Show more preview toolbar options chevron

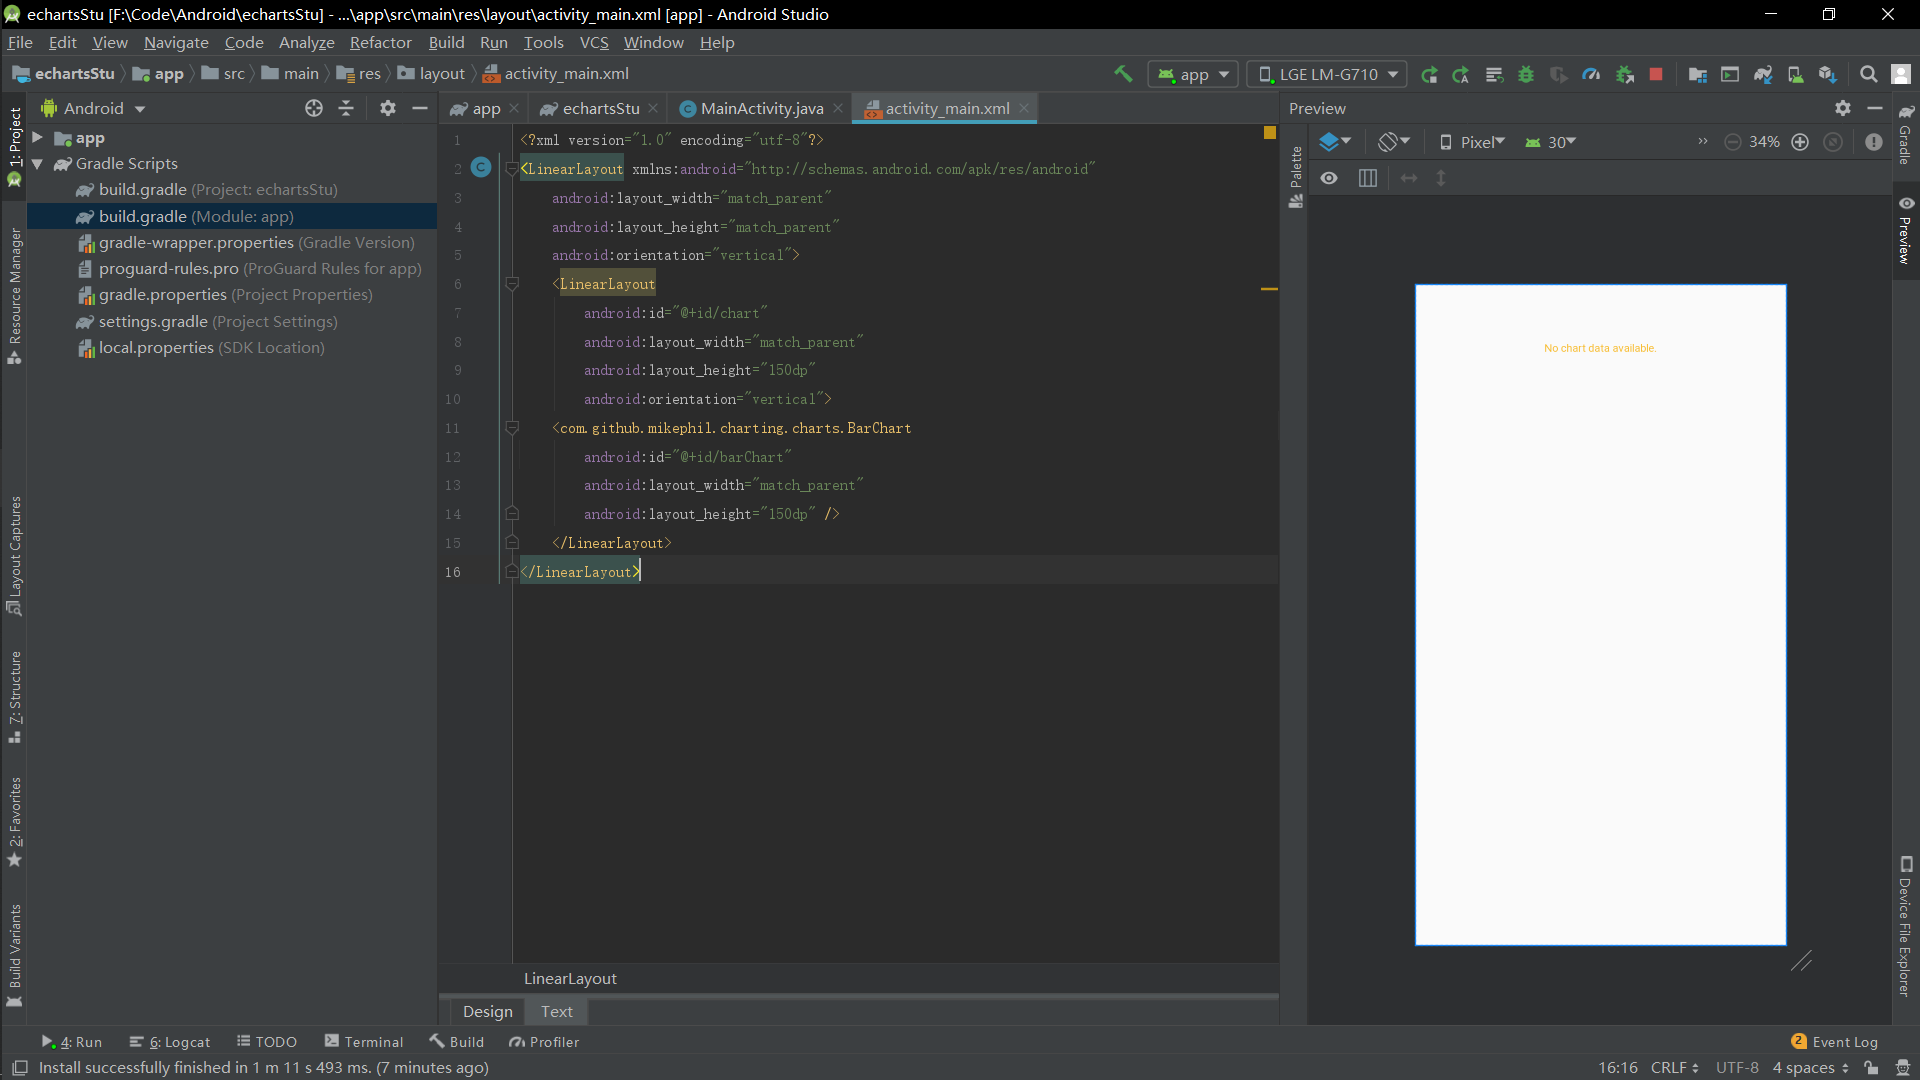(x=1702, y=142)
